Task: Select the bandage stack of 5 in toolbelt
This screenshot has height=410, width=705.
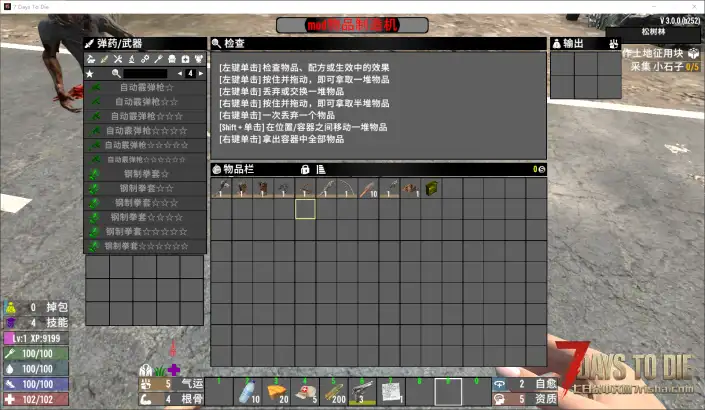Action: tap(305, 392)
